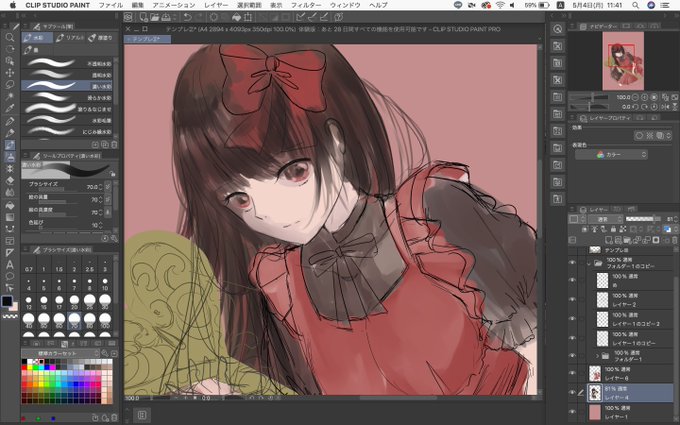Open the blending mode 通常 dropdown
The height and width of the screenshot is (425, 680).
605,219
